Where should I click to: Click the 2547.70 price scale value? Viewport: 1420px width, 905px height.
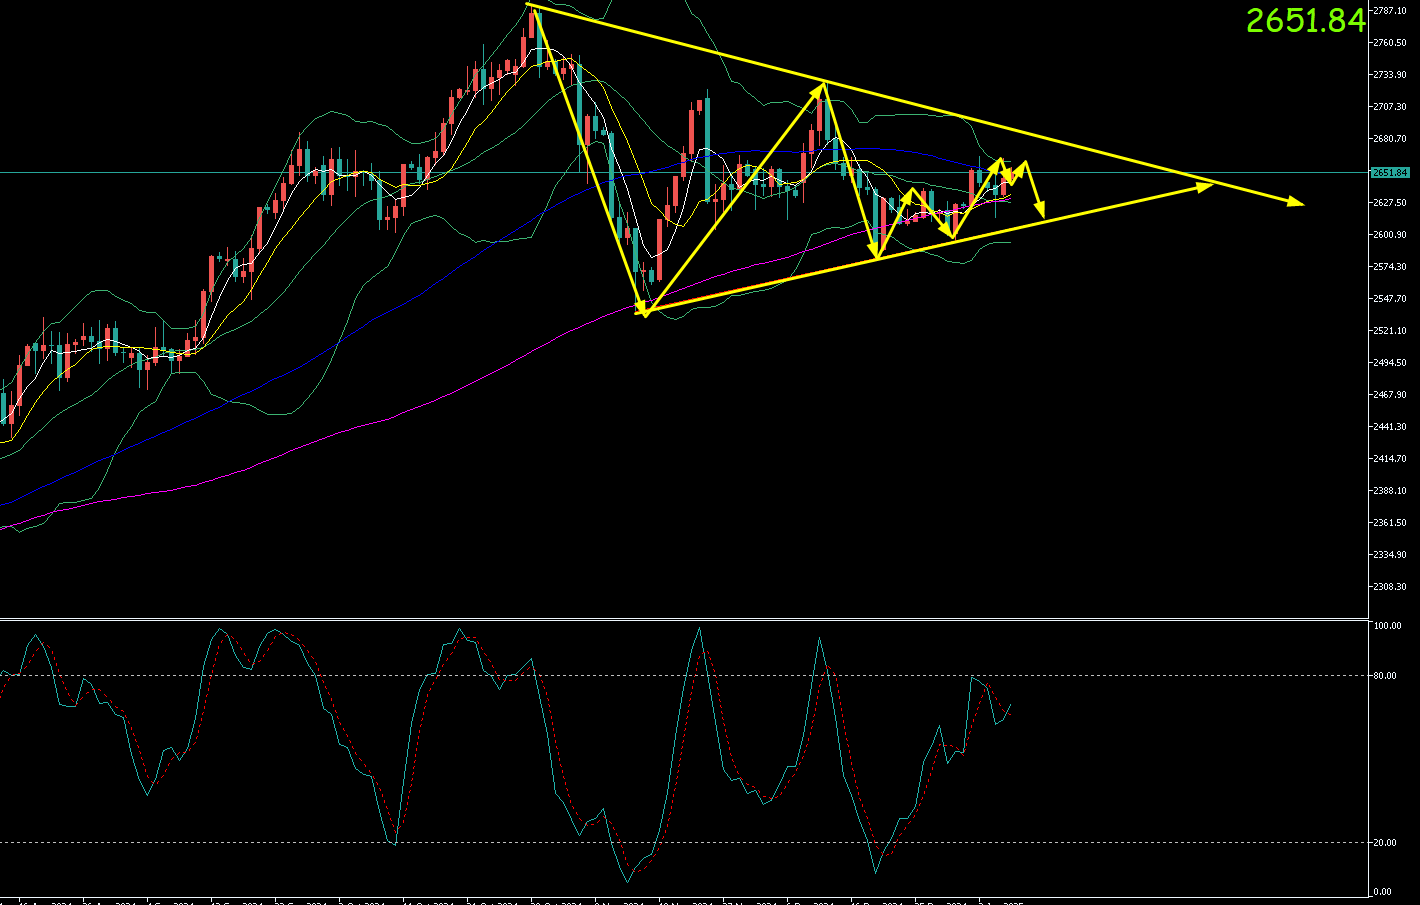[x=1390, y=299]
